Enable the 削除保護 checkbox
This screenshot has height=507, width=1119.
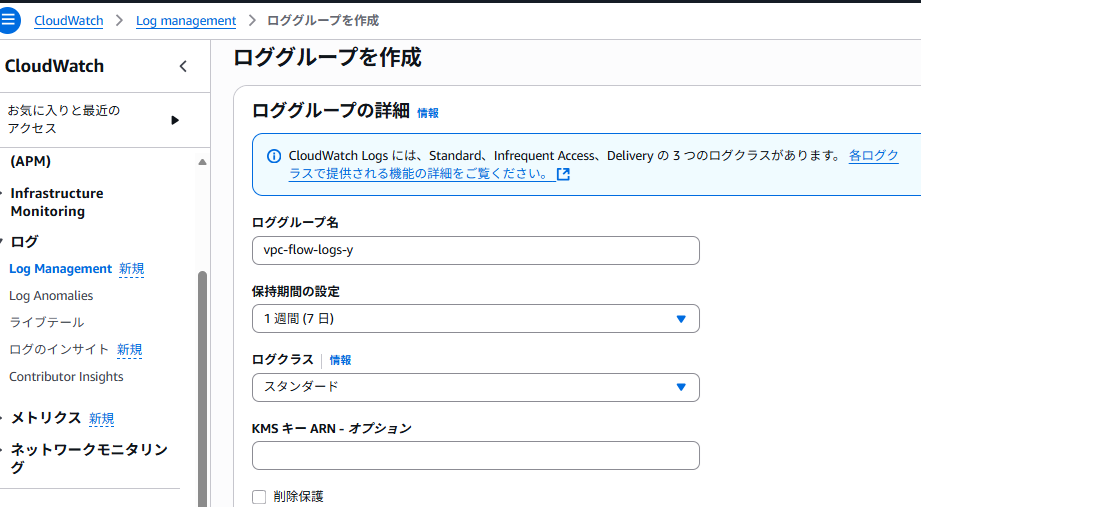coord(260,497)
